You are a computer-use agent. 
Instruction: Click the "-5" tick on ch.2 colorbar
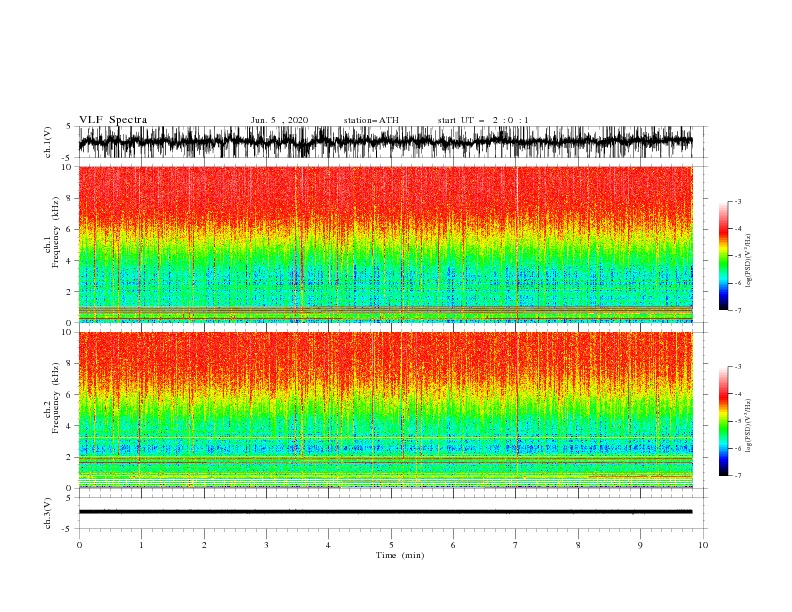737,421
